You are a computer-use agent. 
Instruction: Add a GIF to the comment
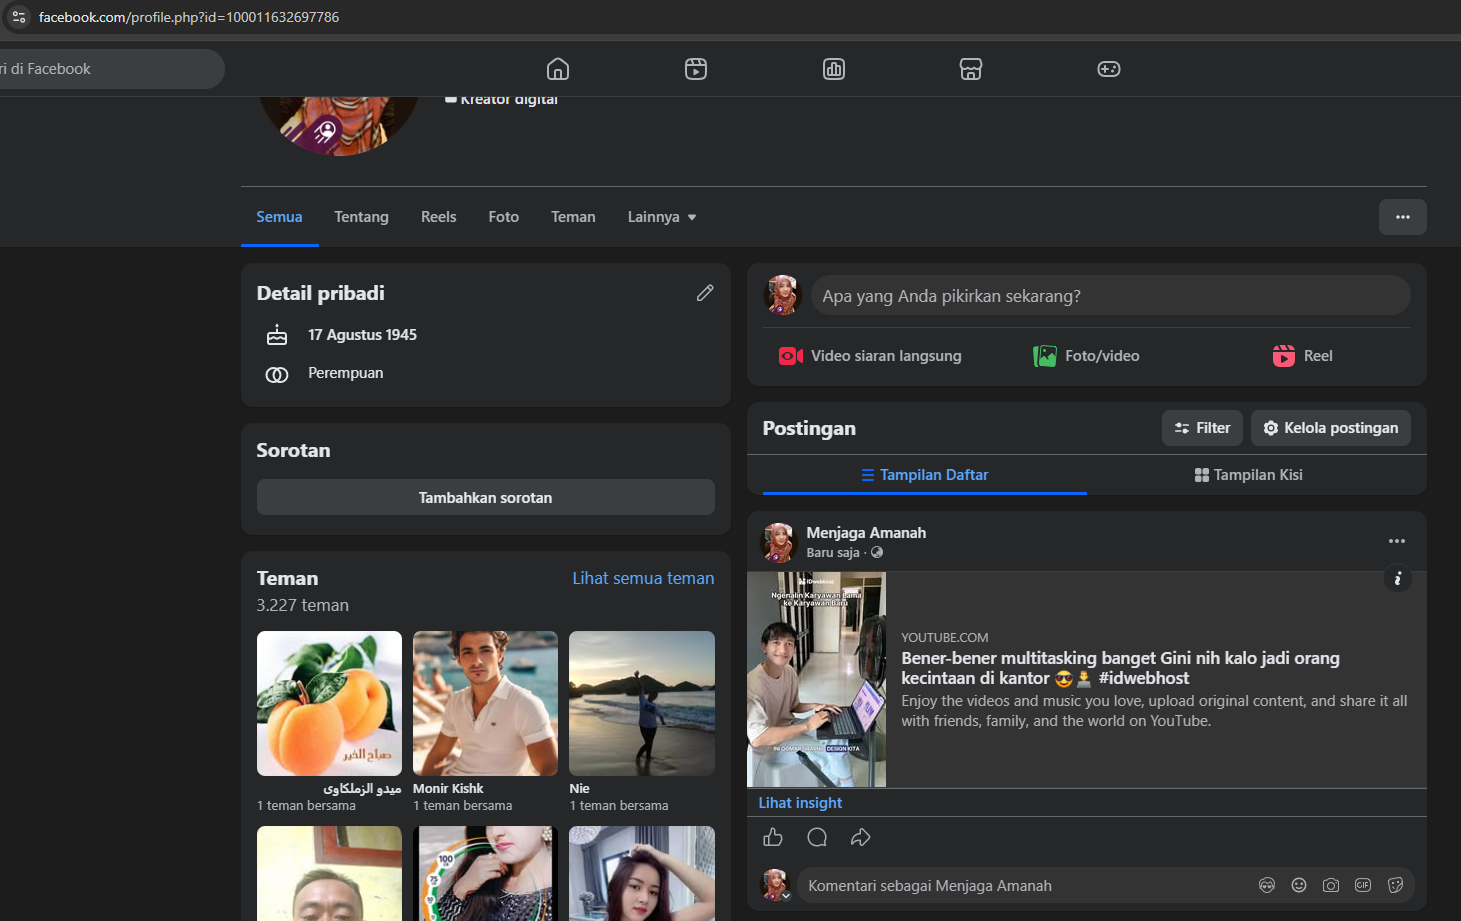1363,885
